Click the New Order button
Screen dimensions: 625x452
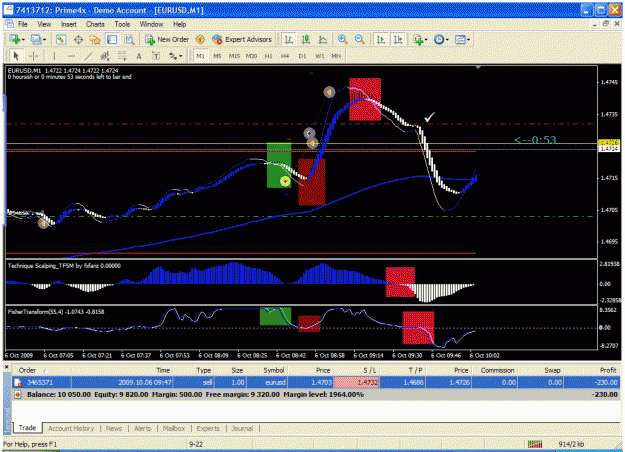coord(167,39)
